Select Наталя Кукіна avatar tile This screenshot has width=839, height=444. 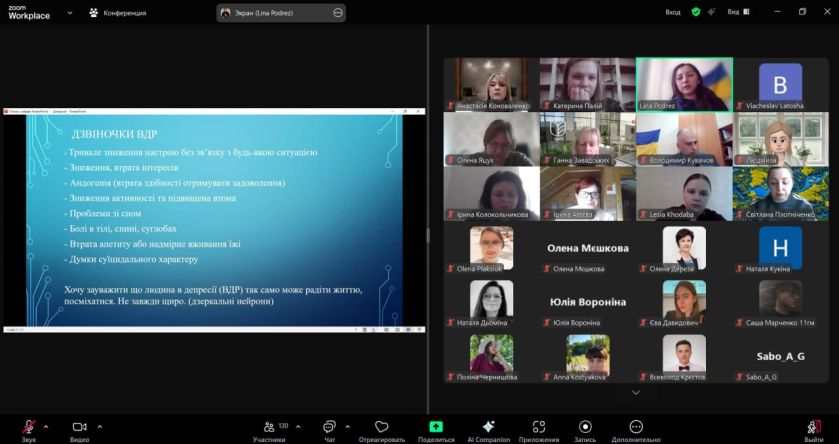pos(780,248)
